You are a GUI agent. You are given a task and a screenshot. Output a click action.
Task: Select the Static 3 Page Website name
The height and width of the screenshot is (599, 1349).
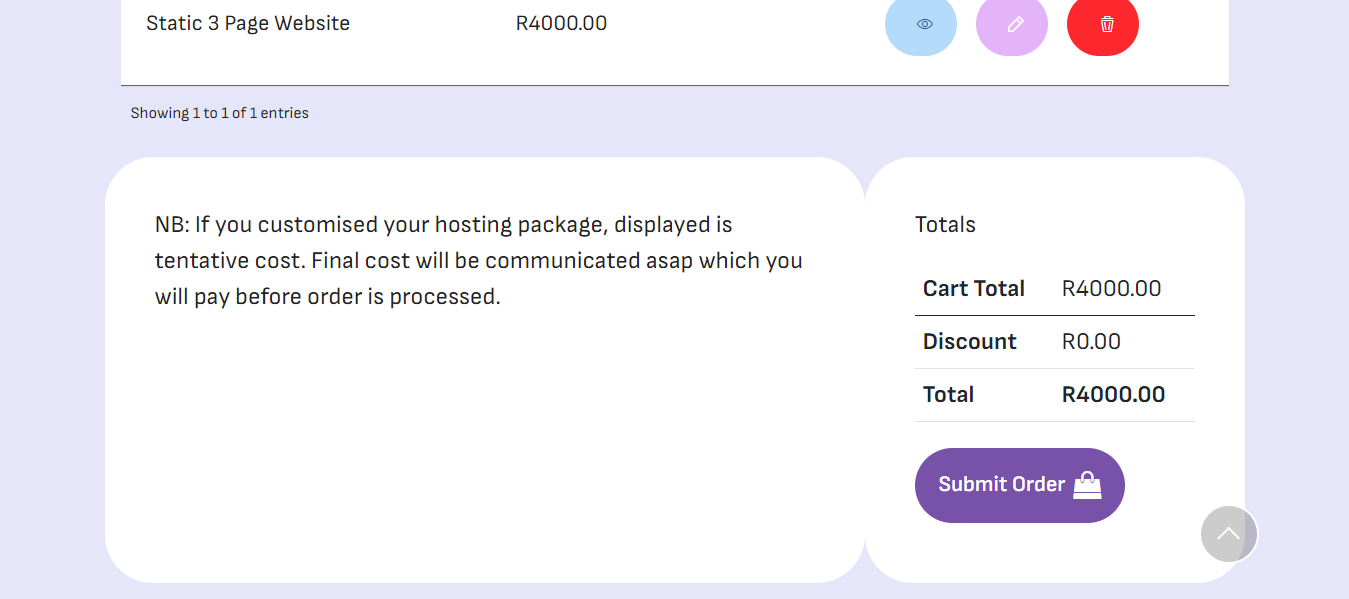[x=248, y=23]
